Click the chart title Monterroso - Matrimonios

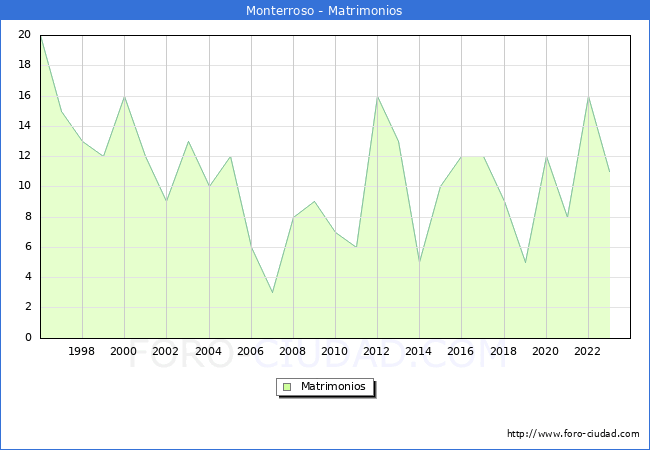pos(324,10)
